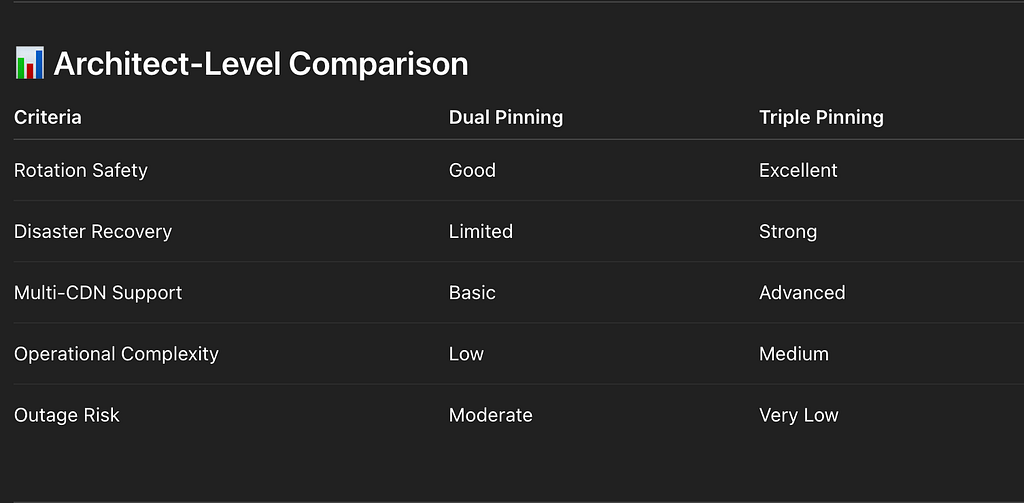Click the Strong cell for Disaster Recovery
The height and width of the screenshot is (503, 1024).
click(x=788, y=232)
